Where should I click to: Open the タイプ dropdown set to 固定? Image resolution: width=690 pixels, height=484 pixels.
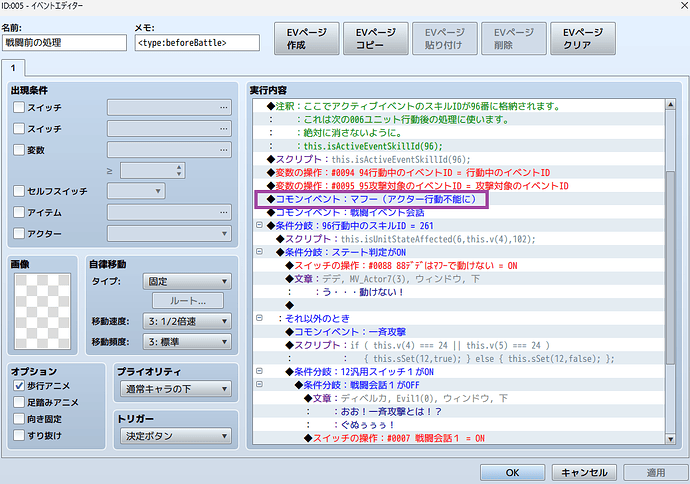(x=187, y=281)
